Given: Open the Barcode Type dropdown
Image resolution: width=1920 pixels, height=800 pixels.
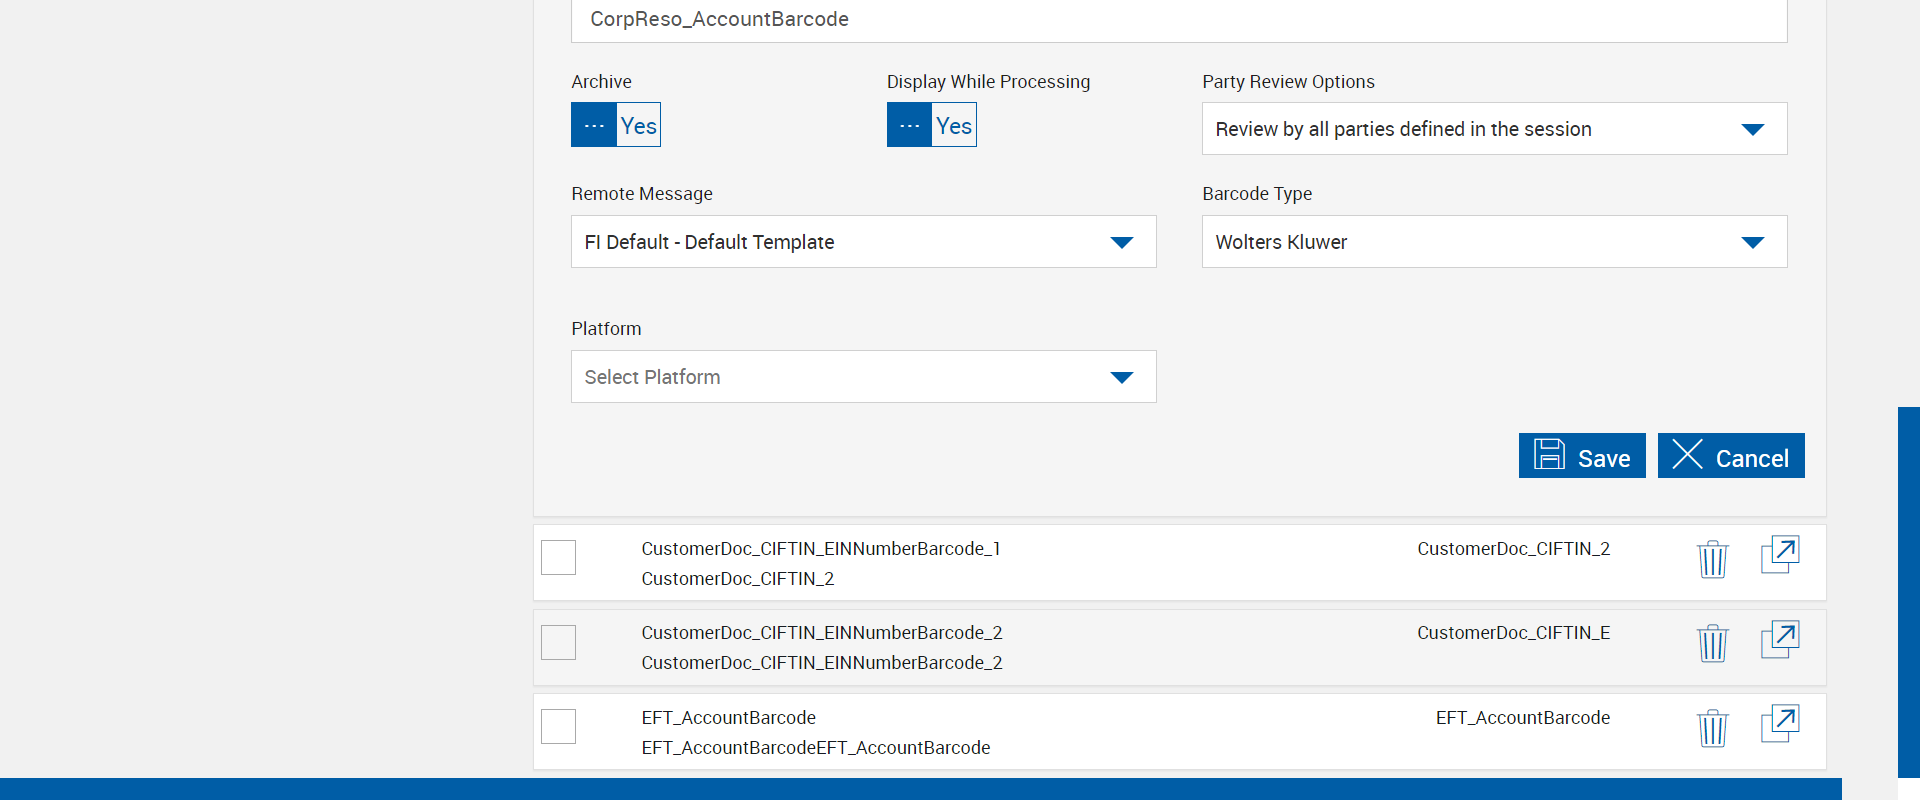Looking at the screenshot, I should [1494, 242].
